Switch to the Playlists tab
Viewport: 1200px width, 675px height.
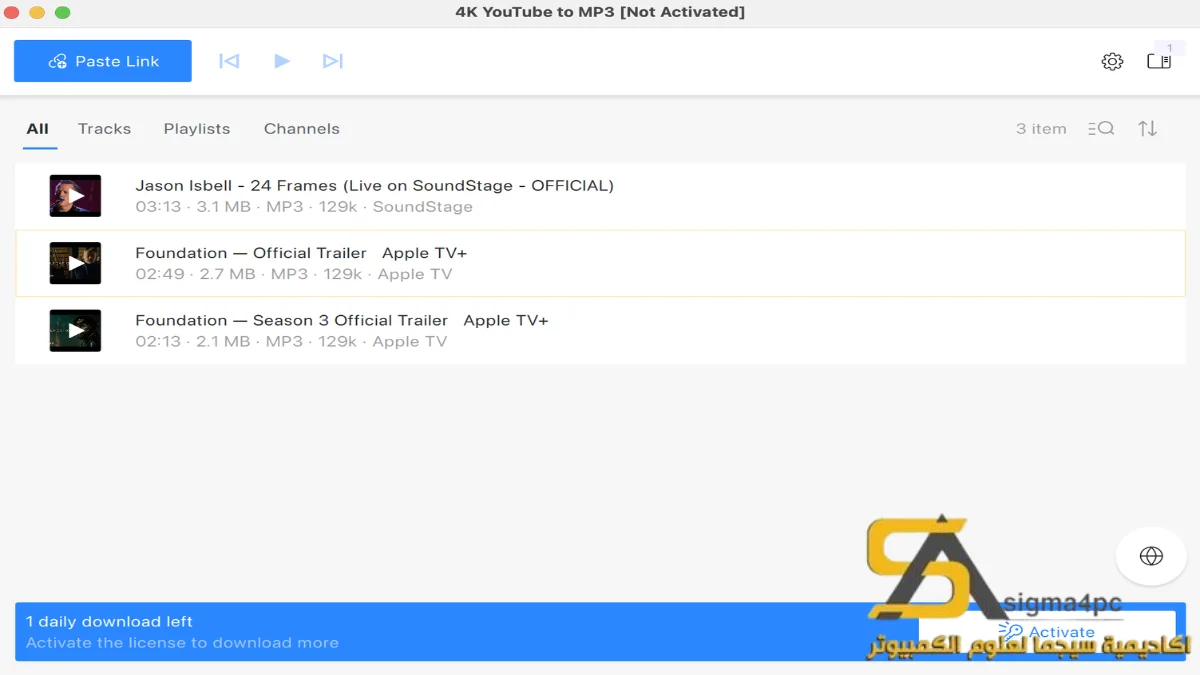pyautogui.click(x=197, y=128)
